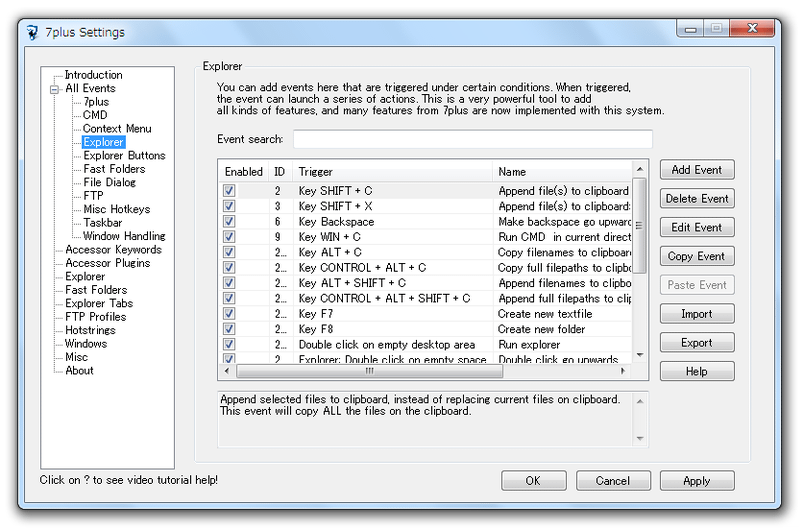Open FTP Profiles settings page
Viewport: 804px width, 529px height.
(x=95, y=317)
